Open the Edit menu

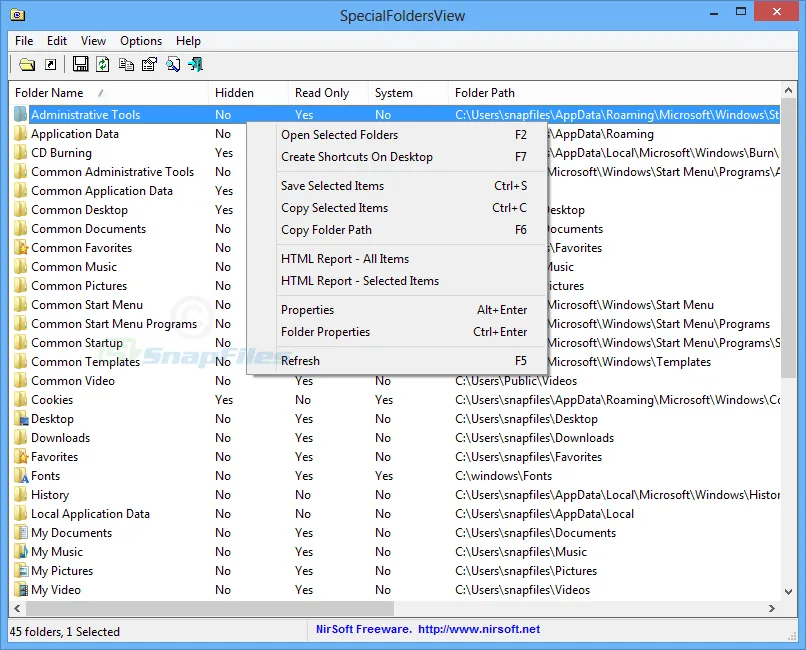(x=57, y=41)
